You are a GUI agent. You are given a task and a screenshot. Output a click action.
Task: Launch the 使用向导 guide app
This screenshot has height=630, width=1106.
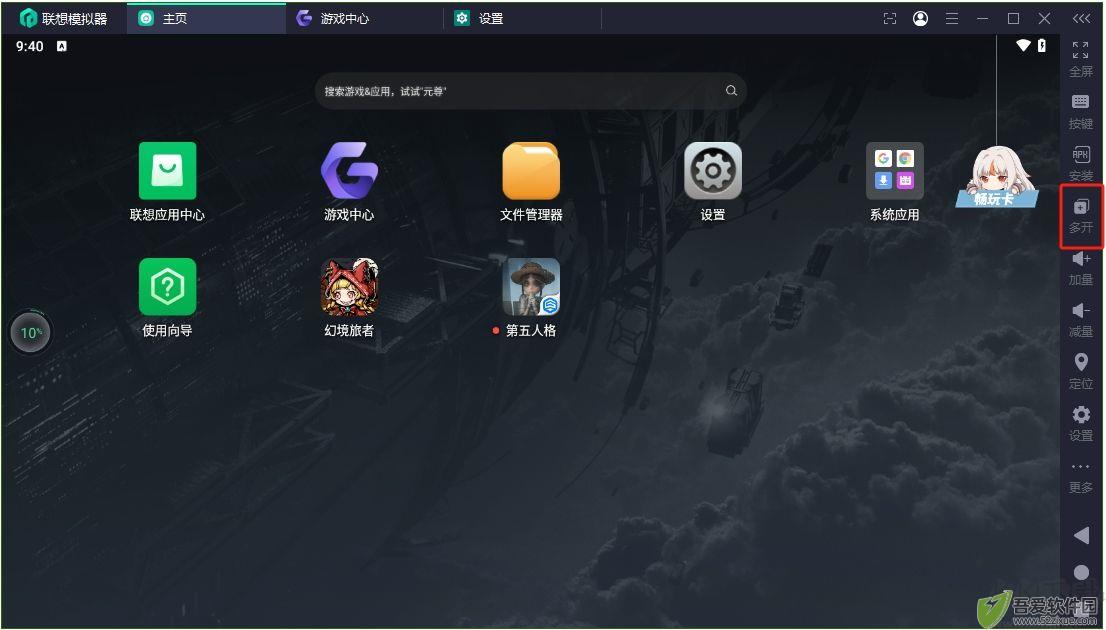(167, 286)
